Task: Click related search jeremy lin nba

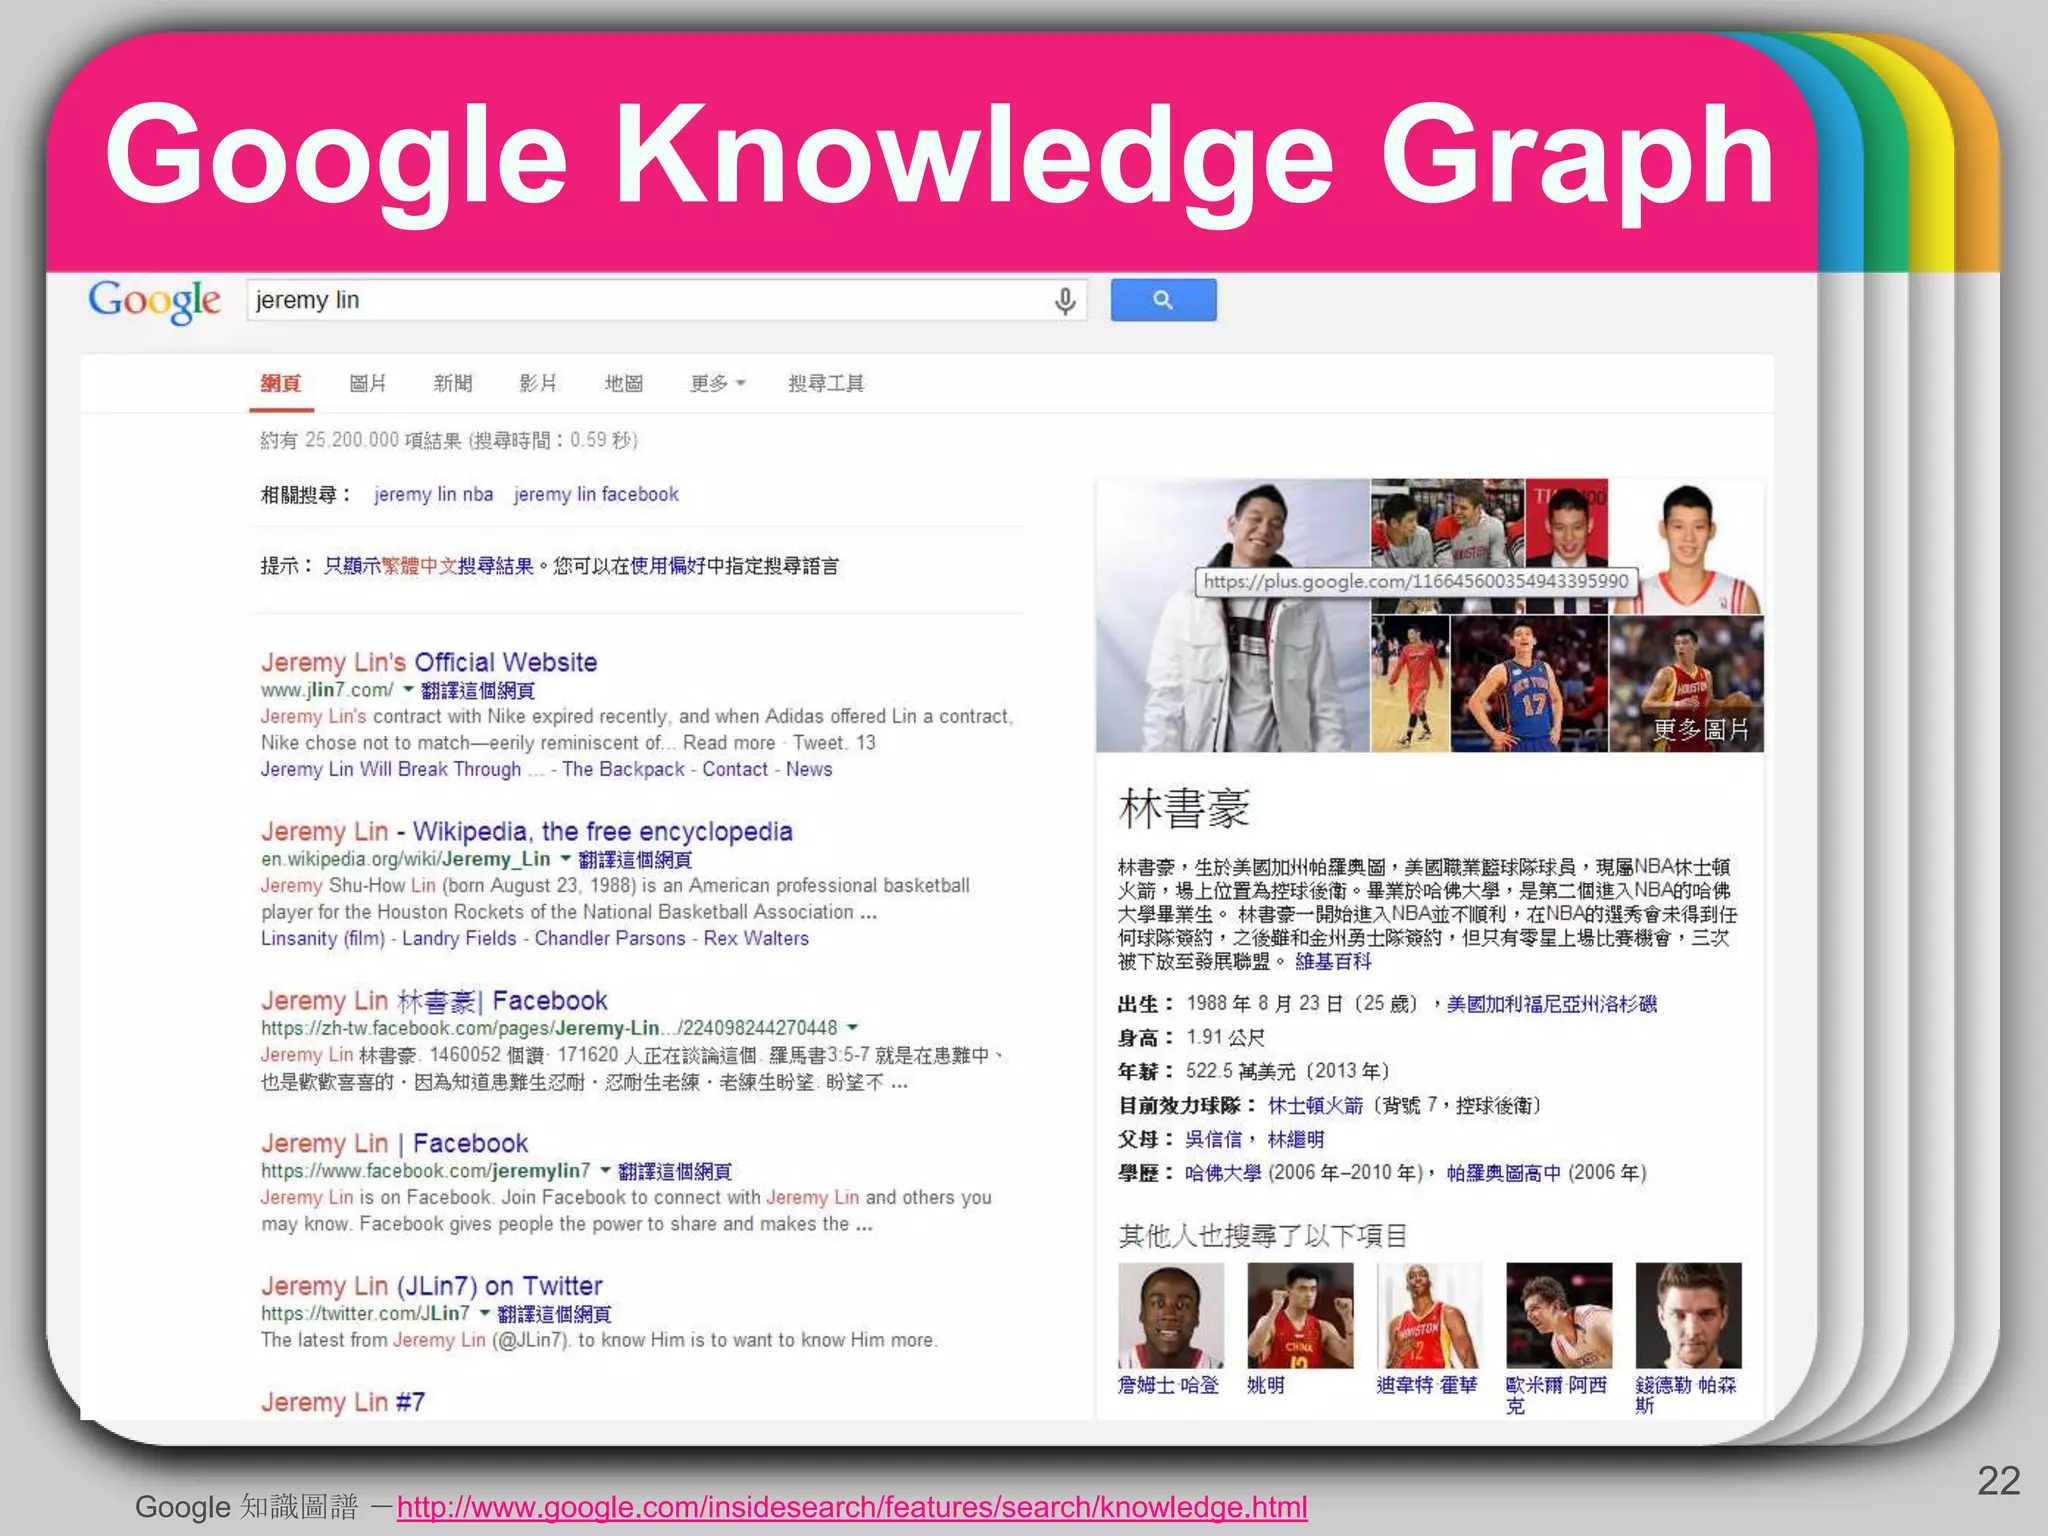Action: tap(433, 494)
